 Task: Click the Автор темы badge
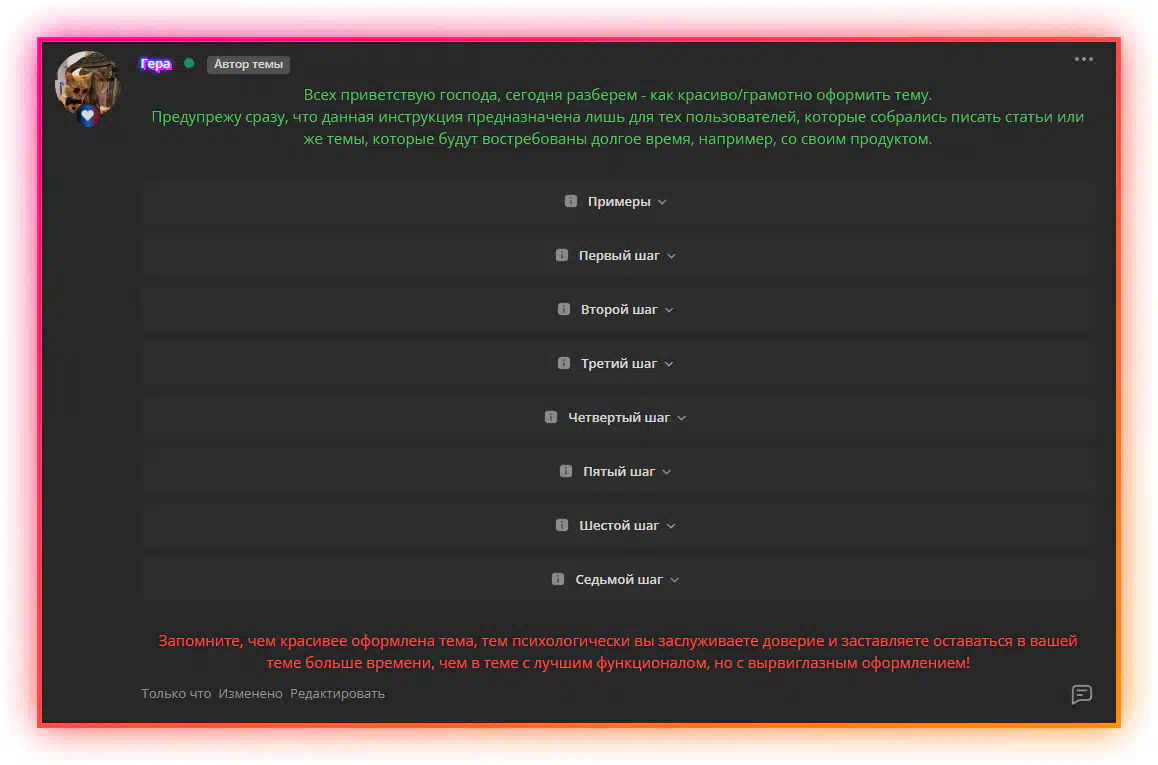click(x=248, y=65)
